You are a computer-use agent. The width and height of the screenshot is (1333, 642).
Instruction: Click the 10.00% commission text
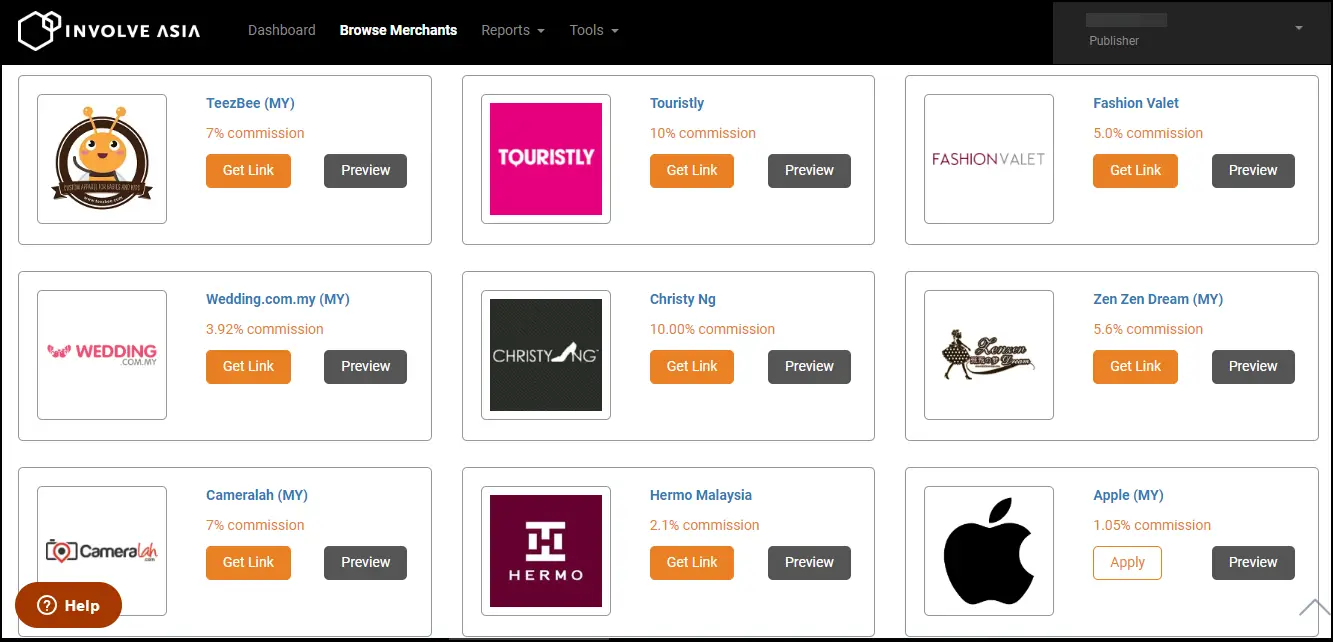point(712,329)
